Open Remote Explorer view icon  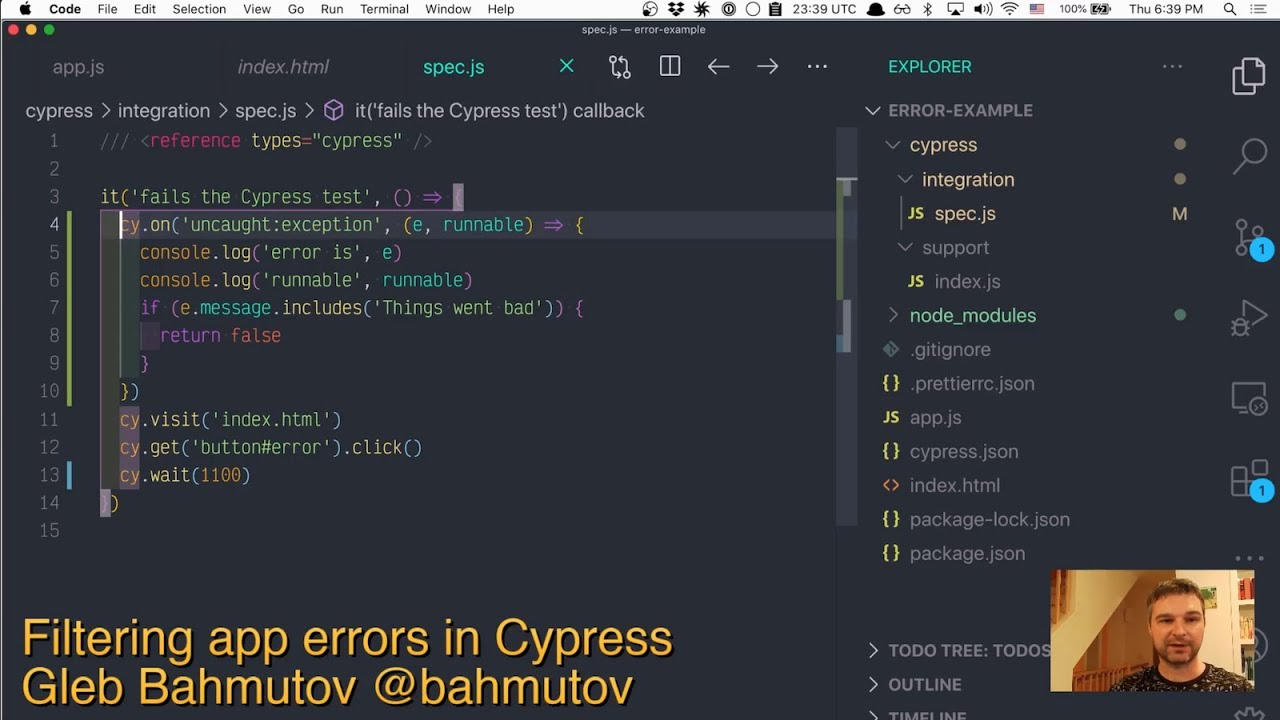coord(1250,399)
